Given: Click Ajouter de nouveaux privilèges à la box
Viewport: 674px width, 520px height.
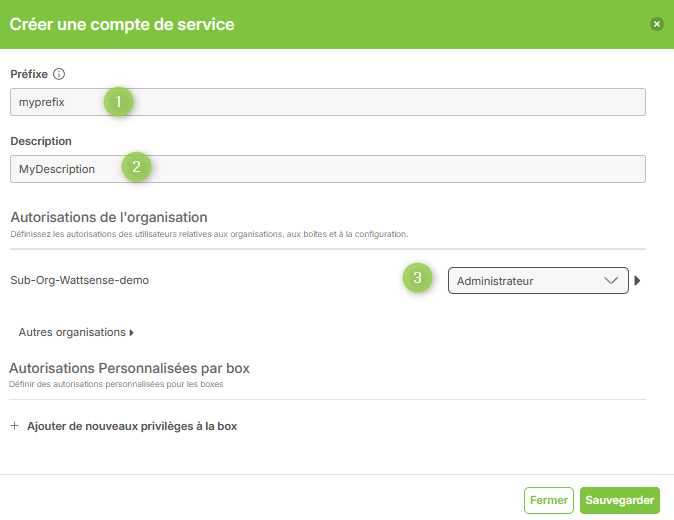Looking at the screenshot, I should point(132,426).
